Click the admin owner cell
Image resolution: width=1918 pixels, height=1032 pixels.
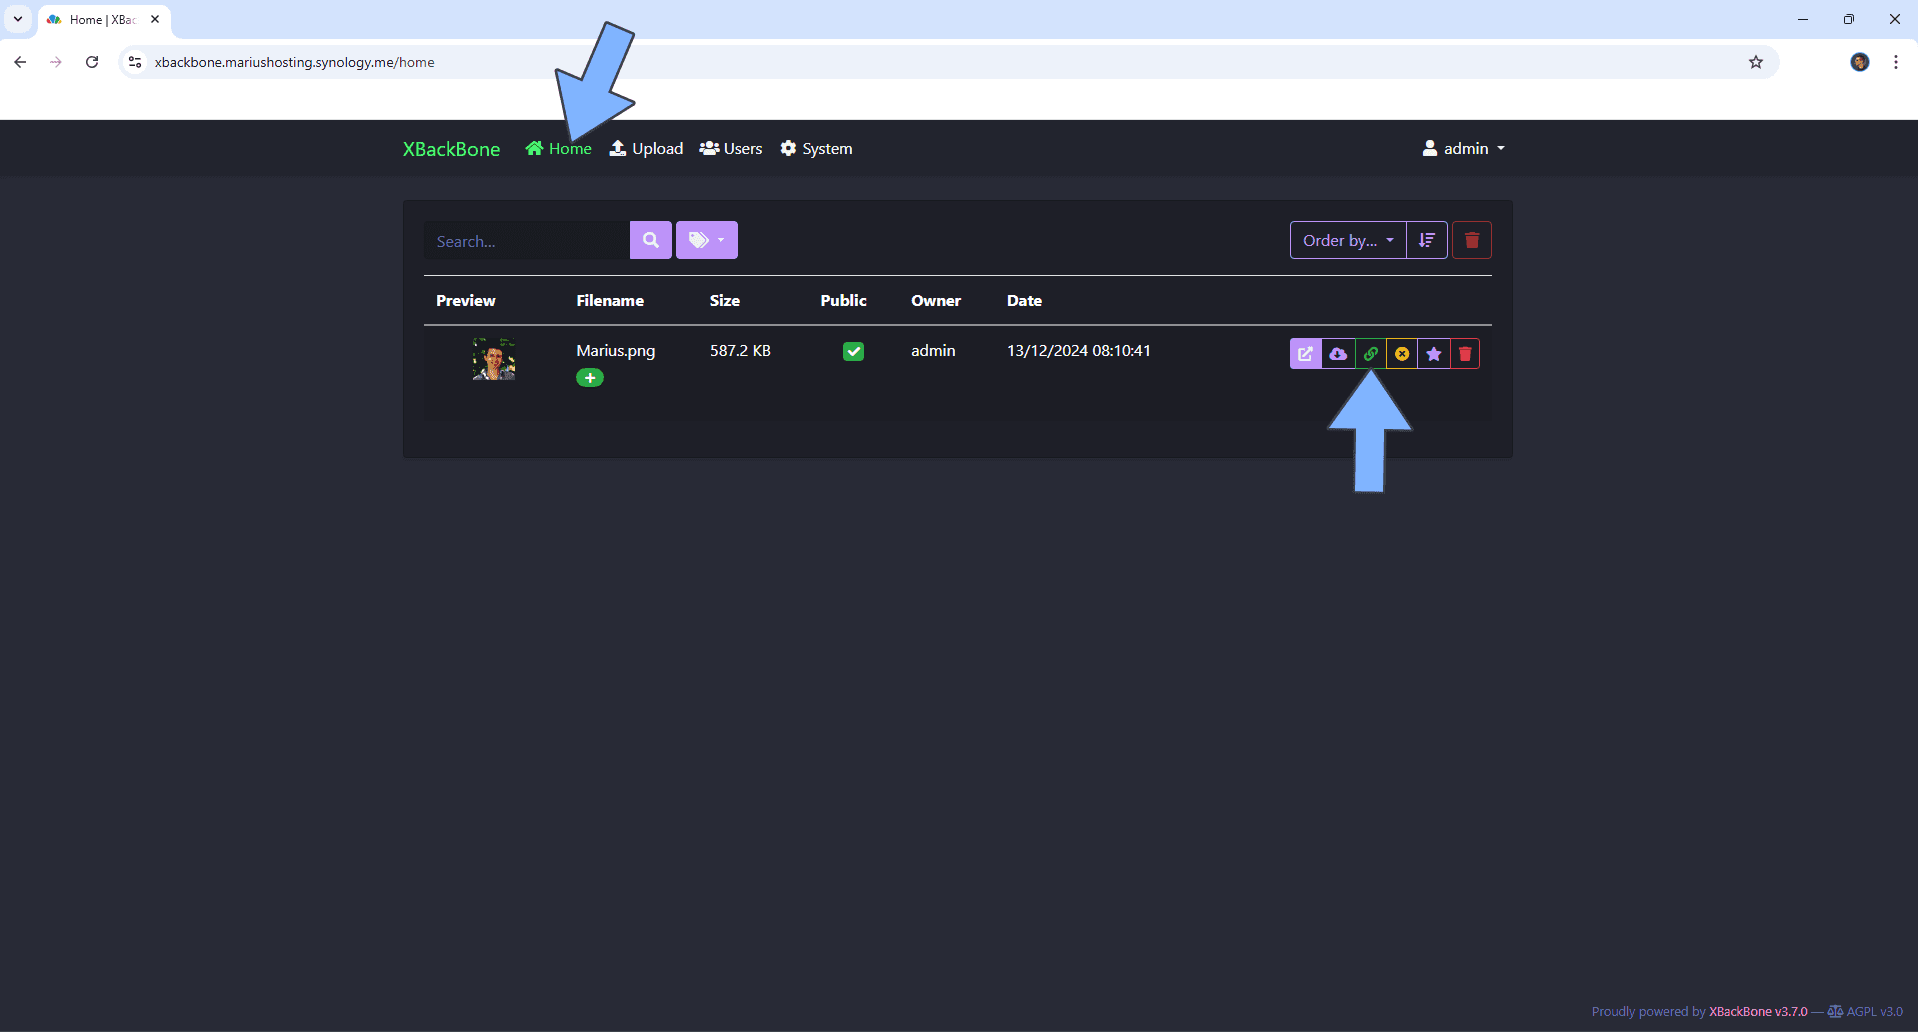tap(933, 351)
